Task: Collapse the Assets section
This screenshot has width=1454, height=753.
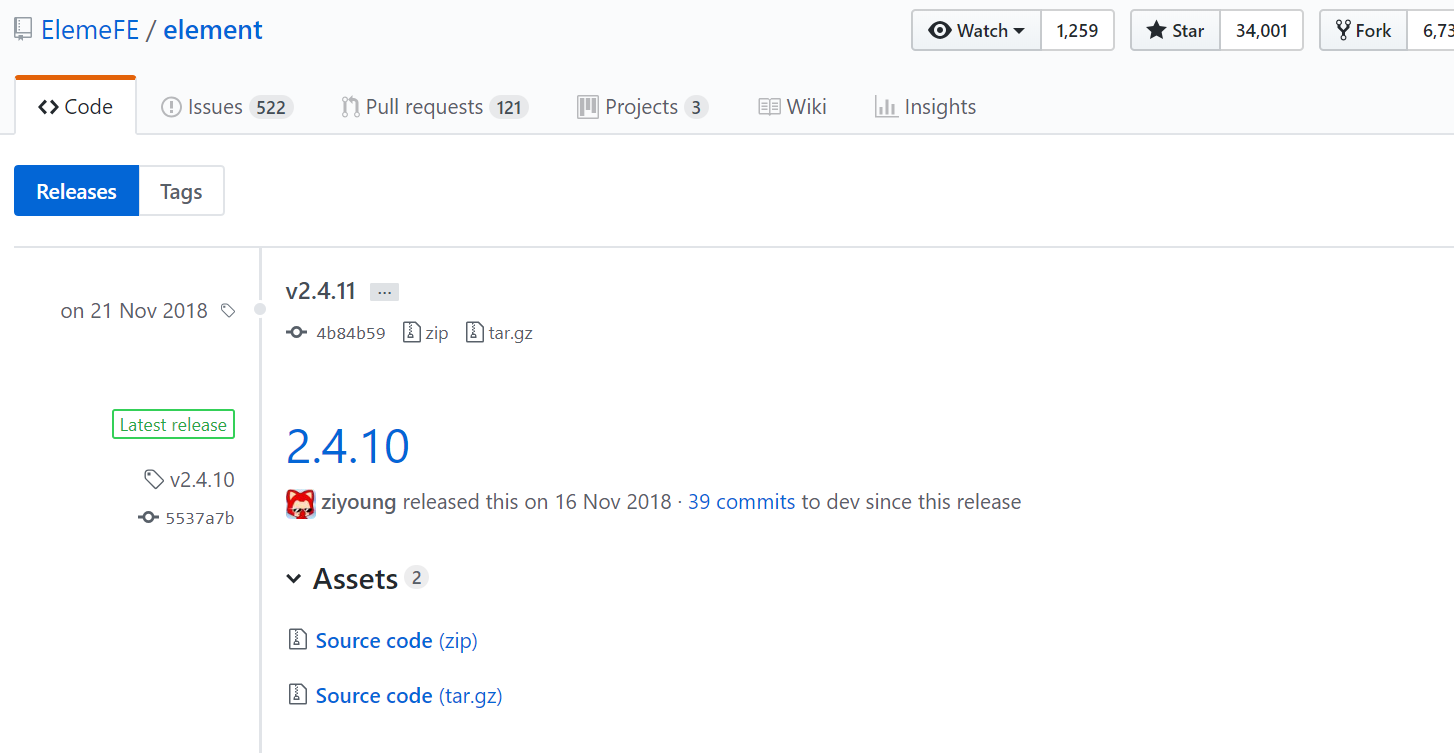Action: pyautogui.click(x=294, y=578)
